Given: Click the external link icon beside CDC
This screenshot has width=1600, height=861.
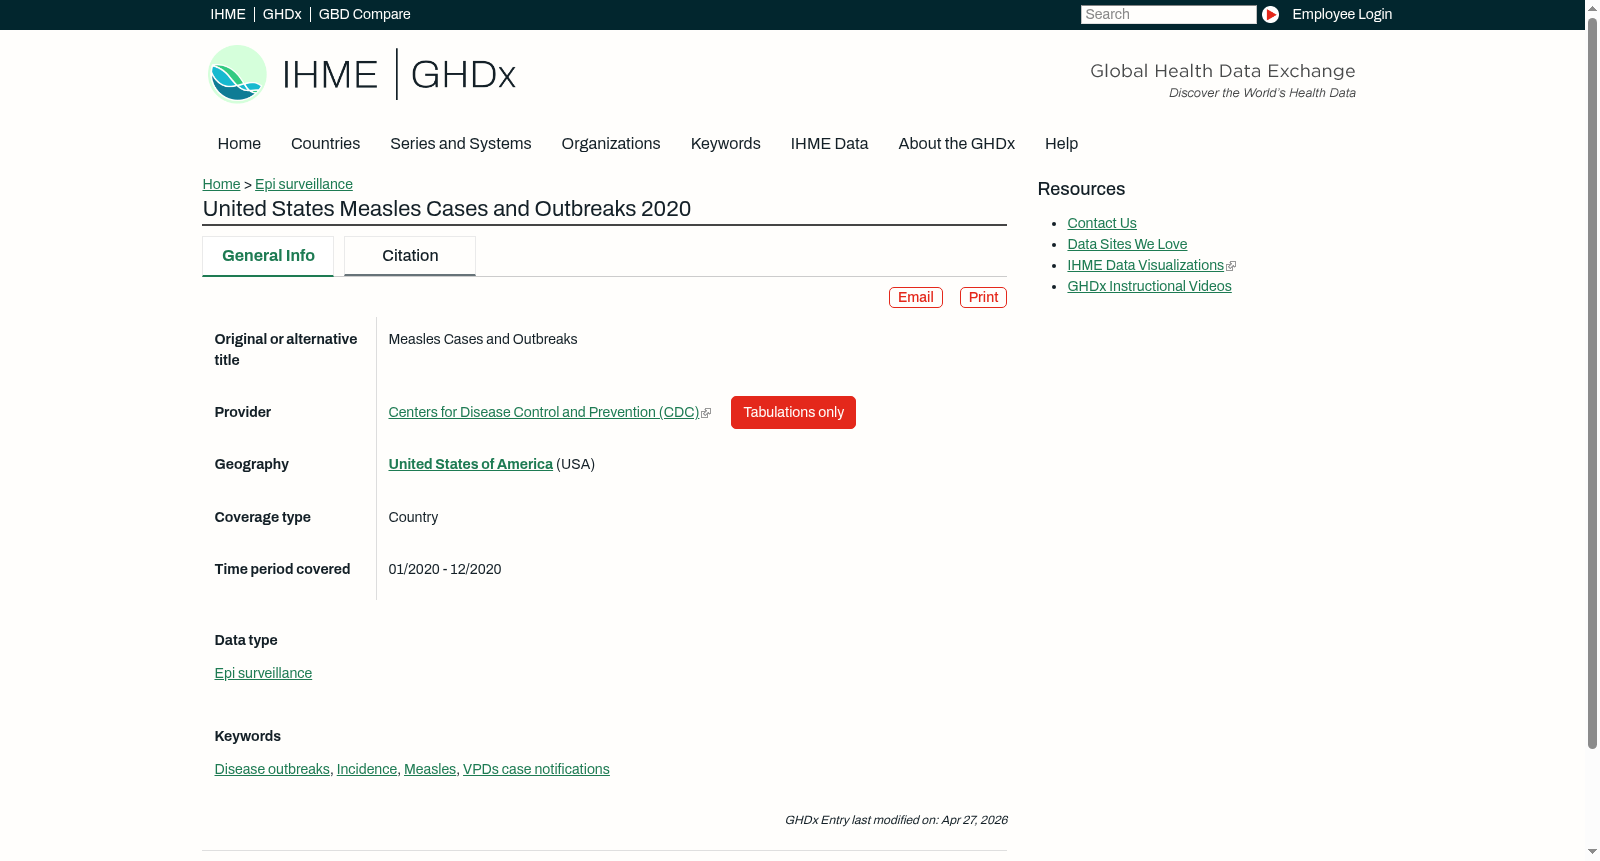Looking at the screenshot, I should (706, 413).
